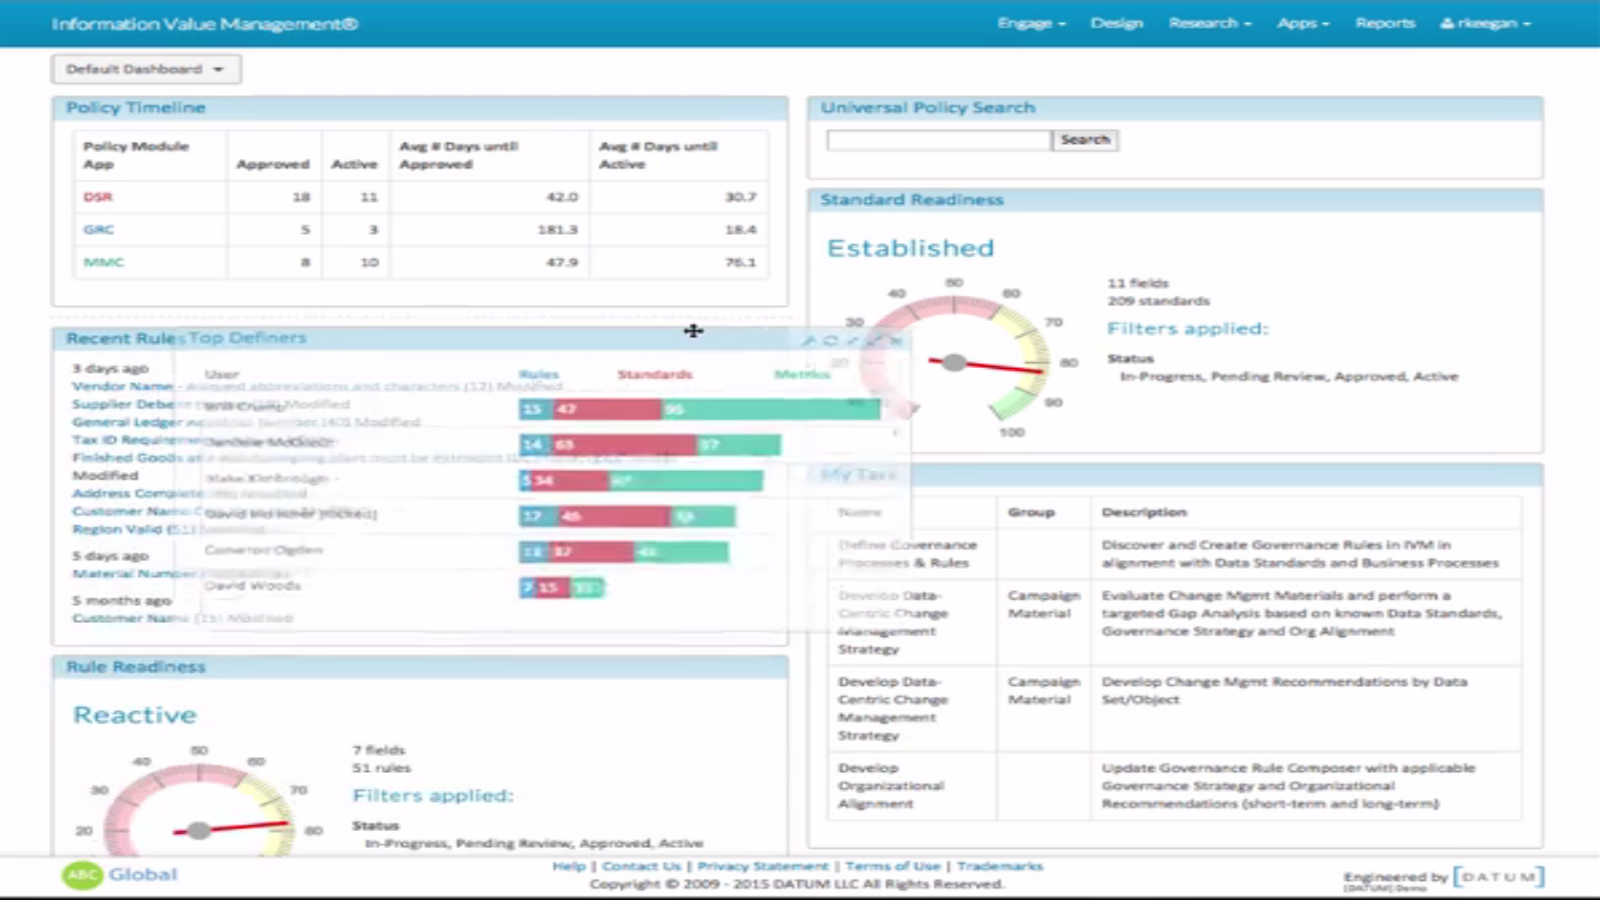
Task: Expand the Engage menu
Action: pyautogui.click(x=1031, y=23)
